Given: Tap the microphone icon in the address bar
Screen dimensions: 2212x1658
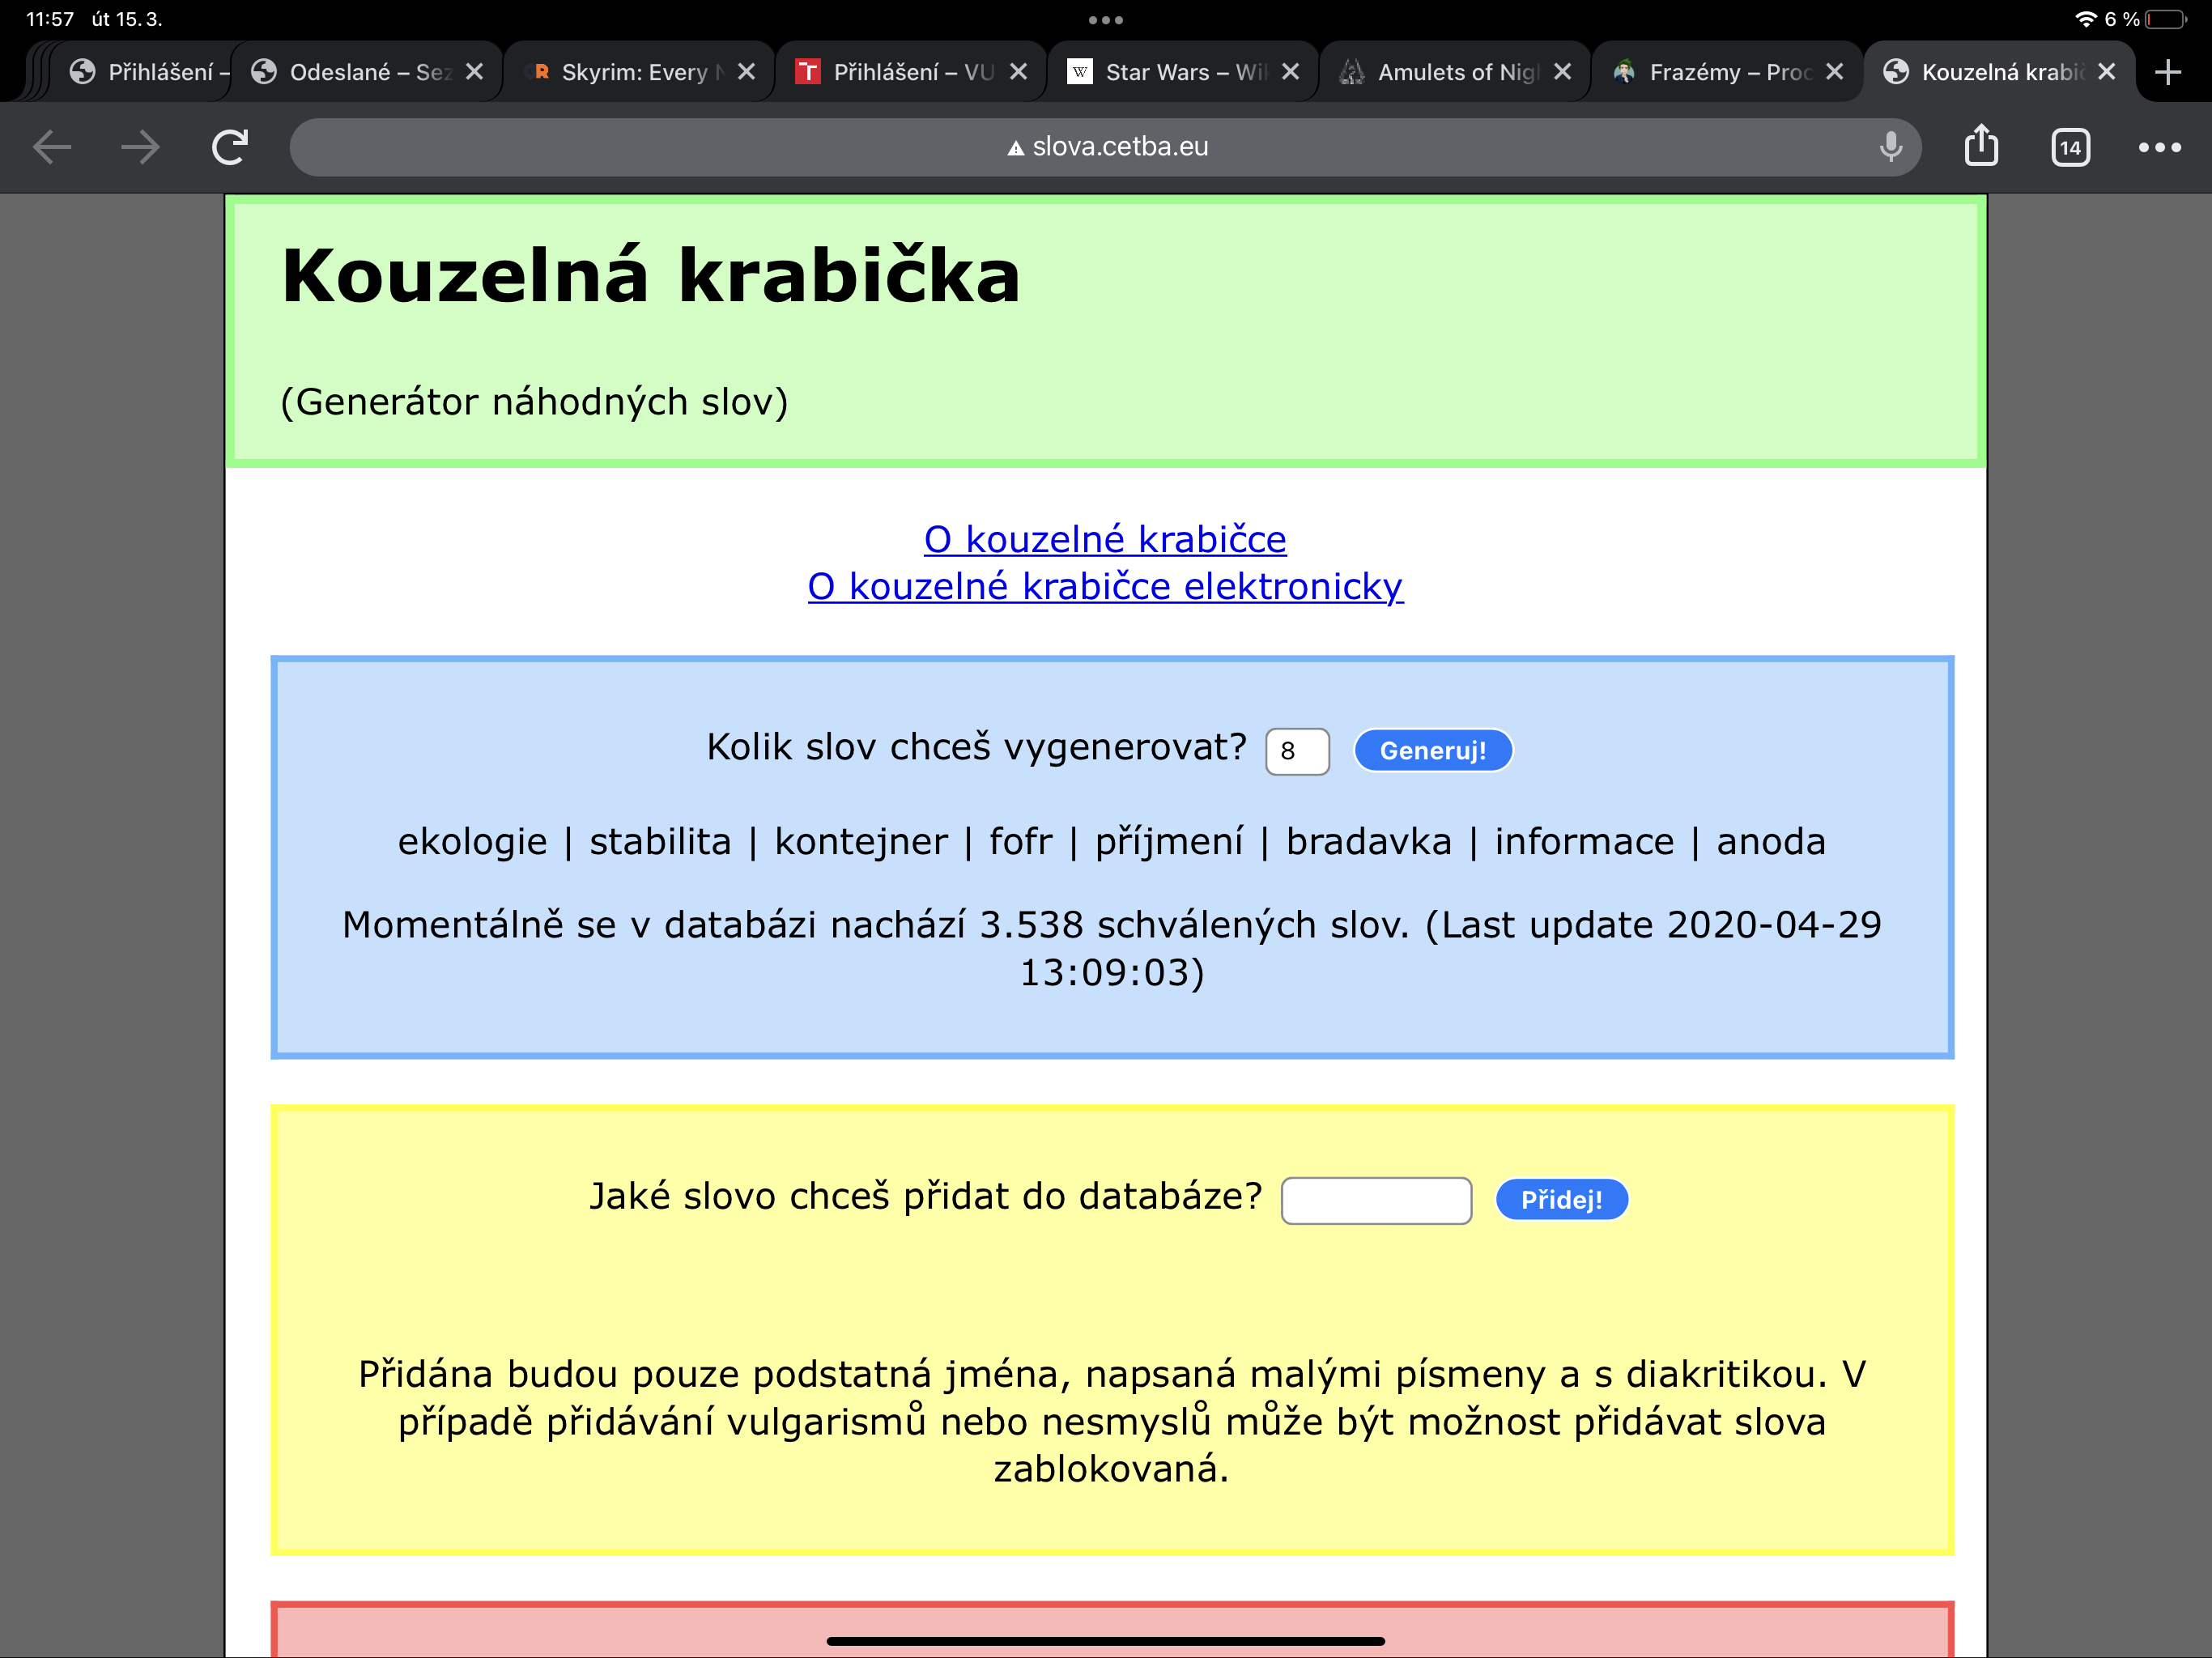Looking at the screenshot, I should pos(1890,147).
